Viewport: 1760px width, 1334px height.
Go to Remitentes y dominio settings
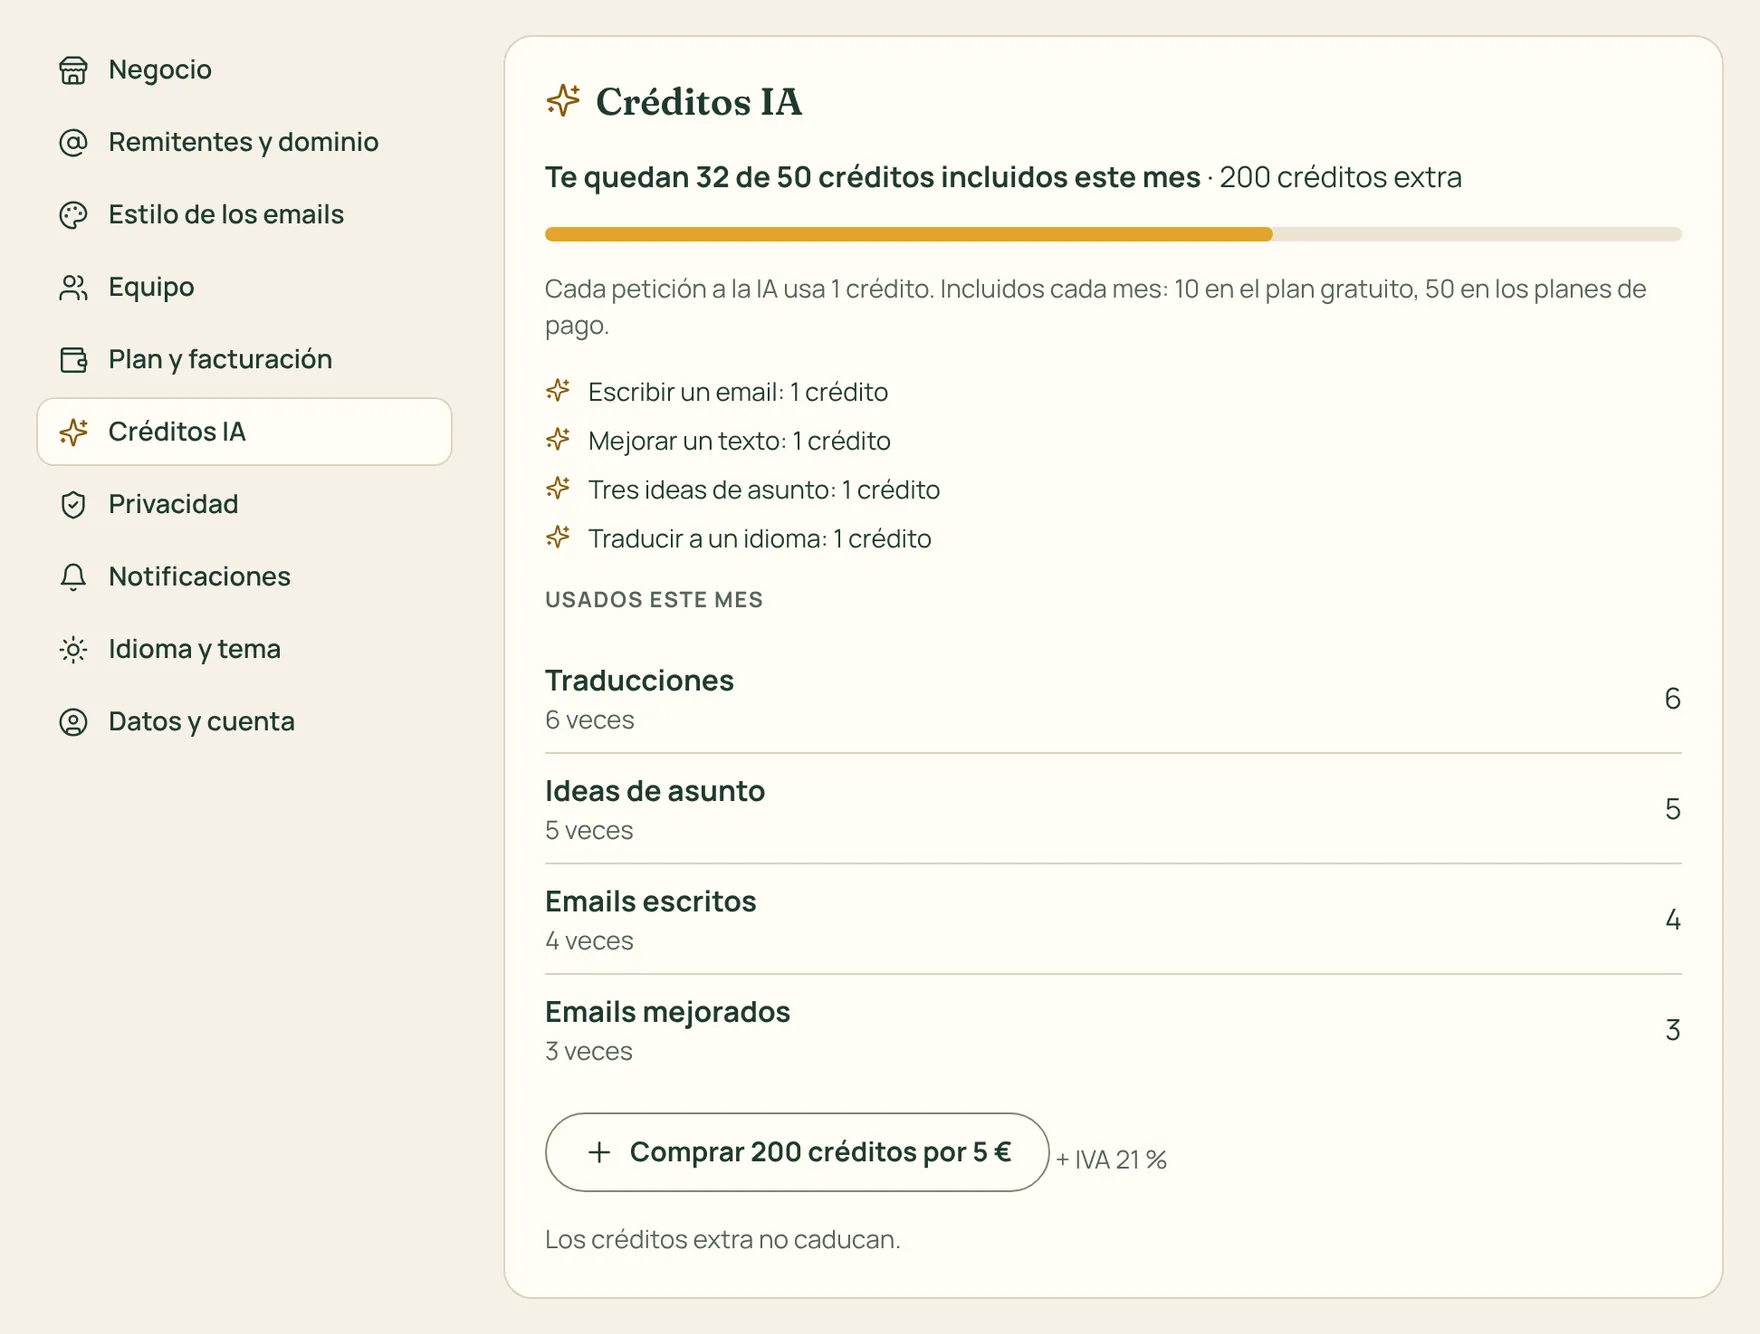(x=244, y=142)
